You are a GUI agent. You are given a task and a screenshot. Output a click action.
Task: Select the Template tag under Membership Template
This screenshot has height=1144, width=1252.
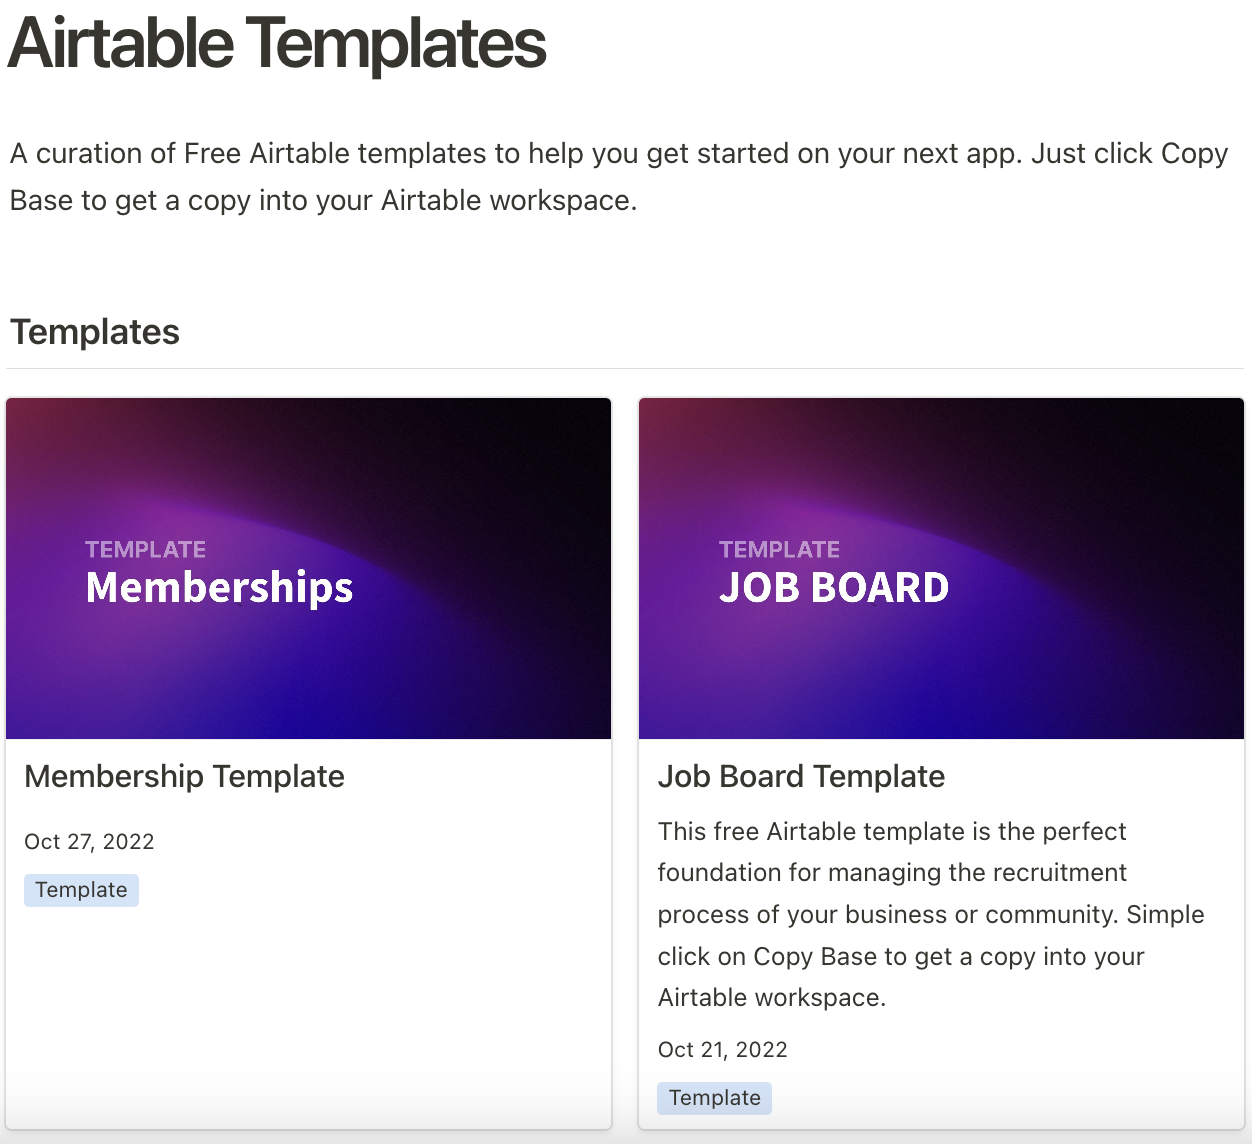[81, 889]
